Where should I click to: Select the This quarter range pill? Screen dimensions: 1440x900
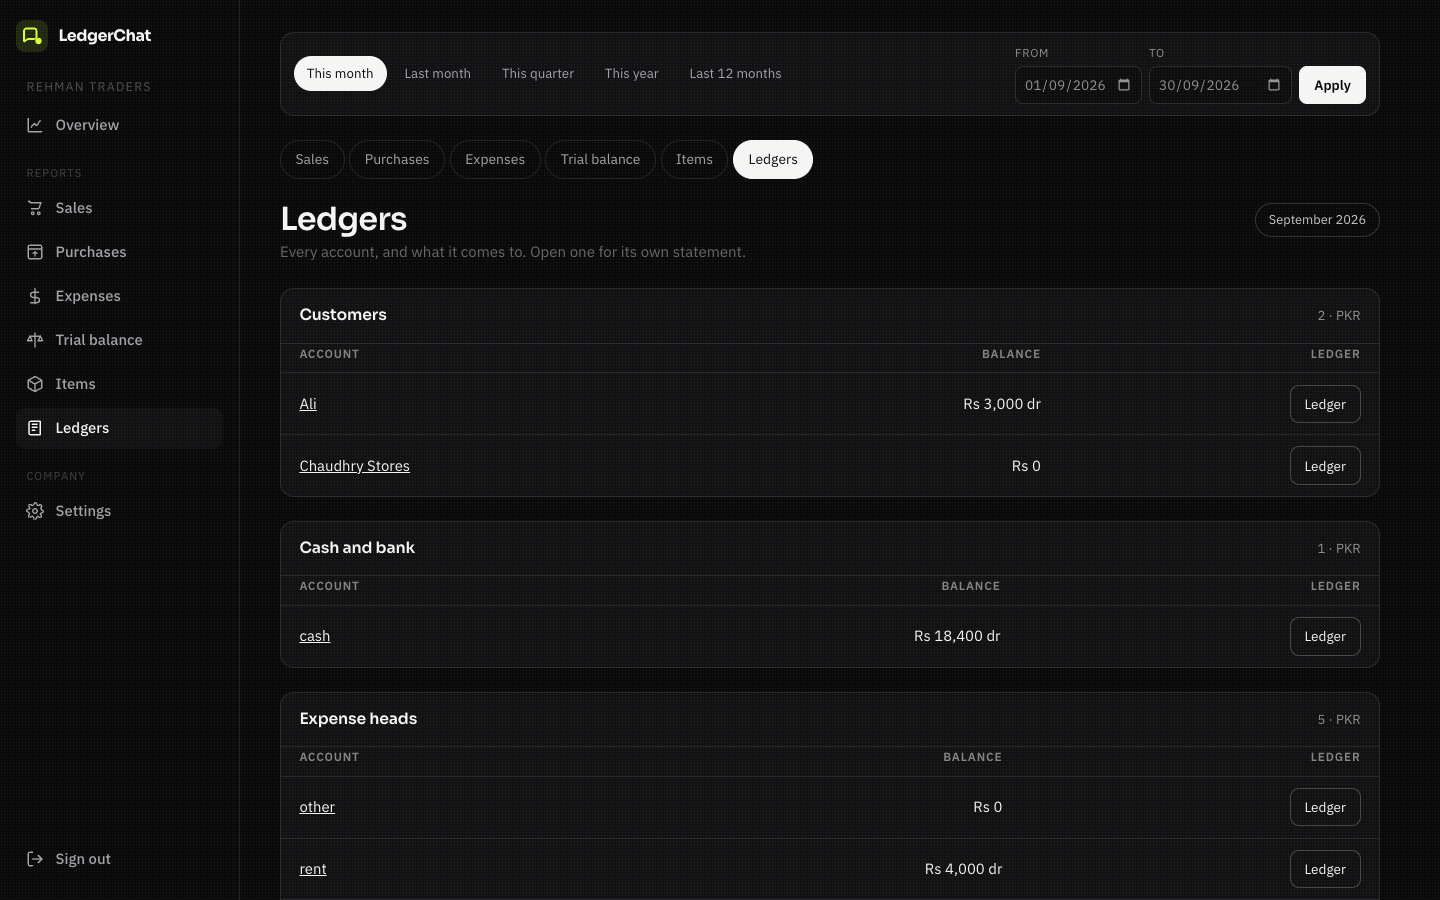(538, 74)
